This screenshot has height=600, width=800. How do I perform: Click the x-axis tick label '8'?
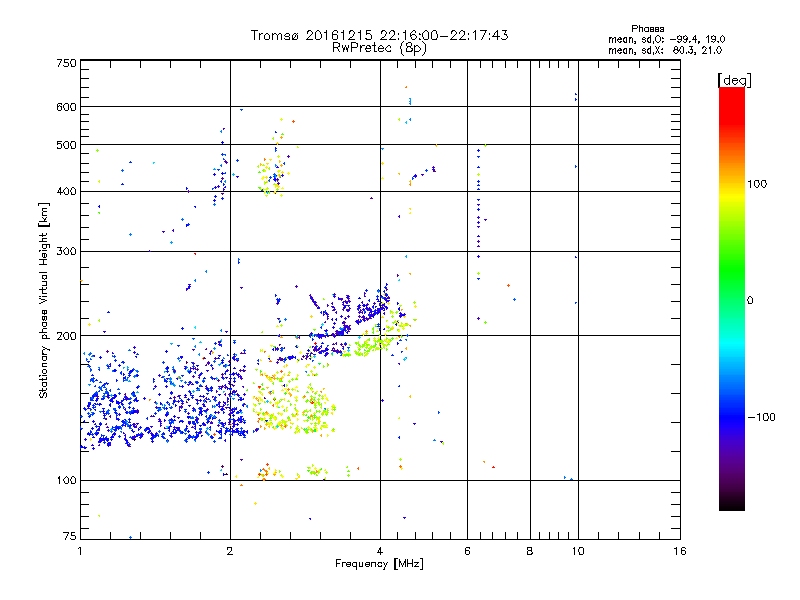pos(530,551)
